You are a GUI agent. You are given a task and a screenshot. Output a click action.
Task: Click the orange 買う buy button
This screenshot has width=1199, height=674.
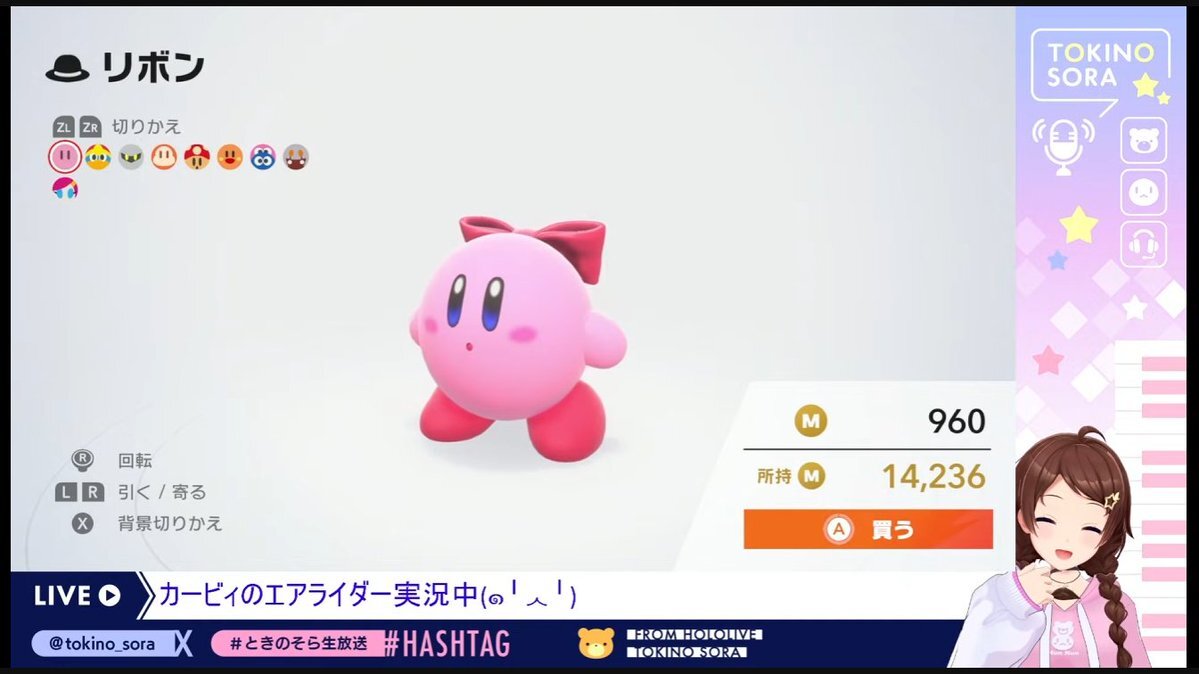coord(868,529)
